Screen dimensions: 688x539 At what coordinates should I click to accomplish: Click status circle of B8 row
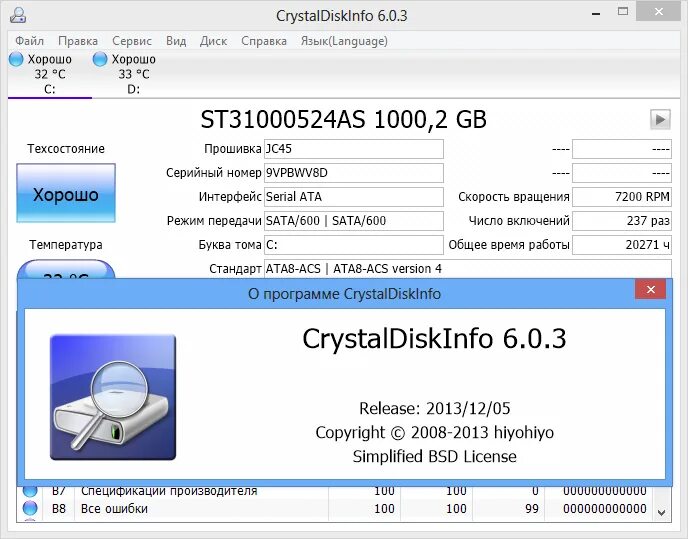30,508
